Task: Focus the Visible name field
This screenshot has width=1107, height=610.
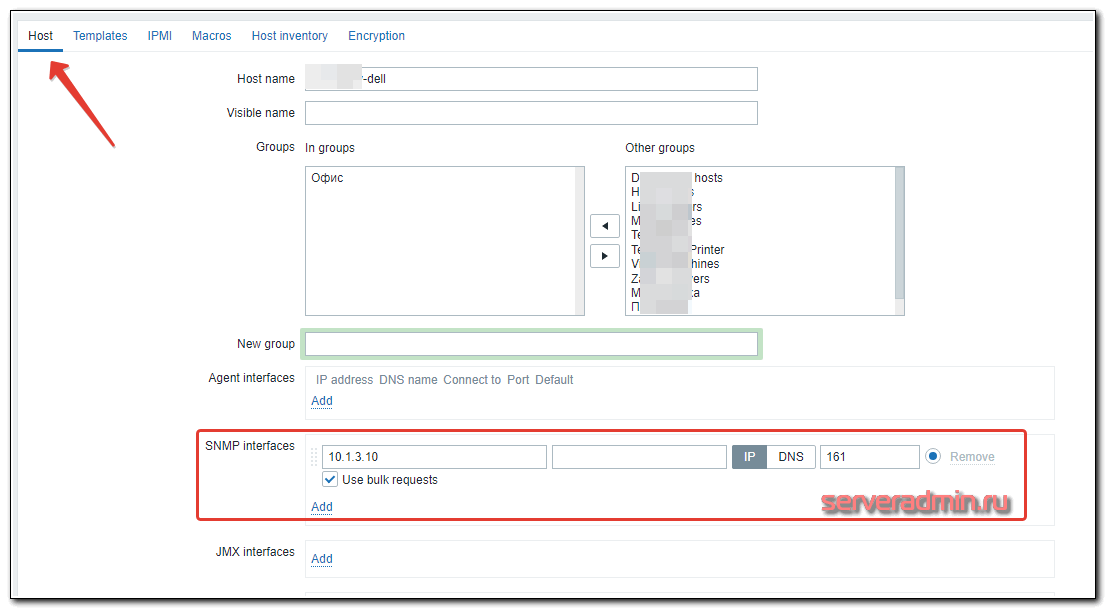Action: 531,113
